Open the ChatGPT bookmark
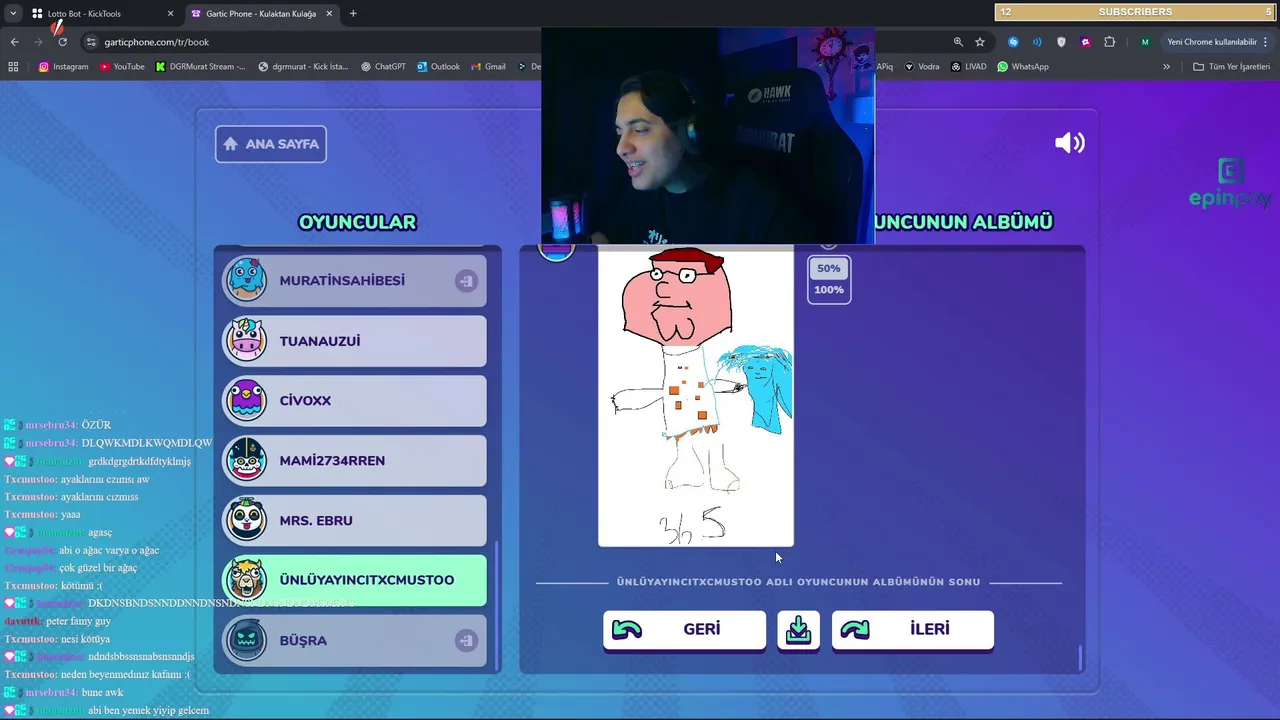The width and height of the screenshot is (1280, 720). 382,67
